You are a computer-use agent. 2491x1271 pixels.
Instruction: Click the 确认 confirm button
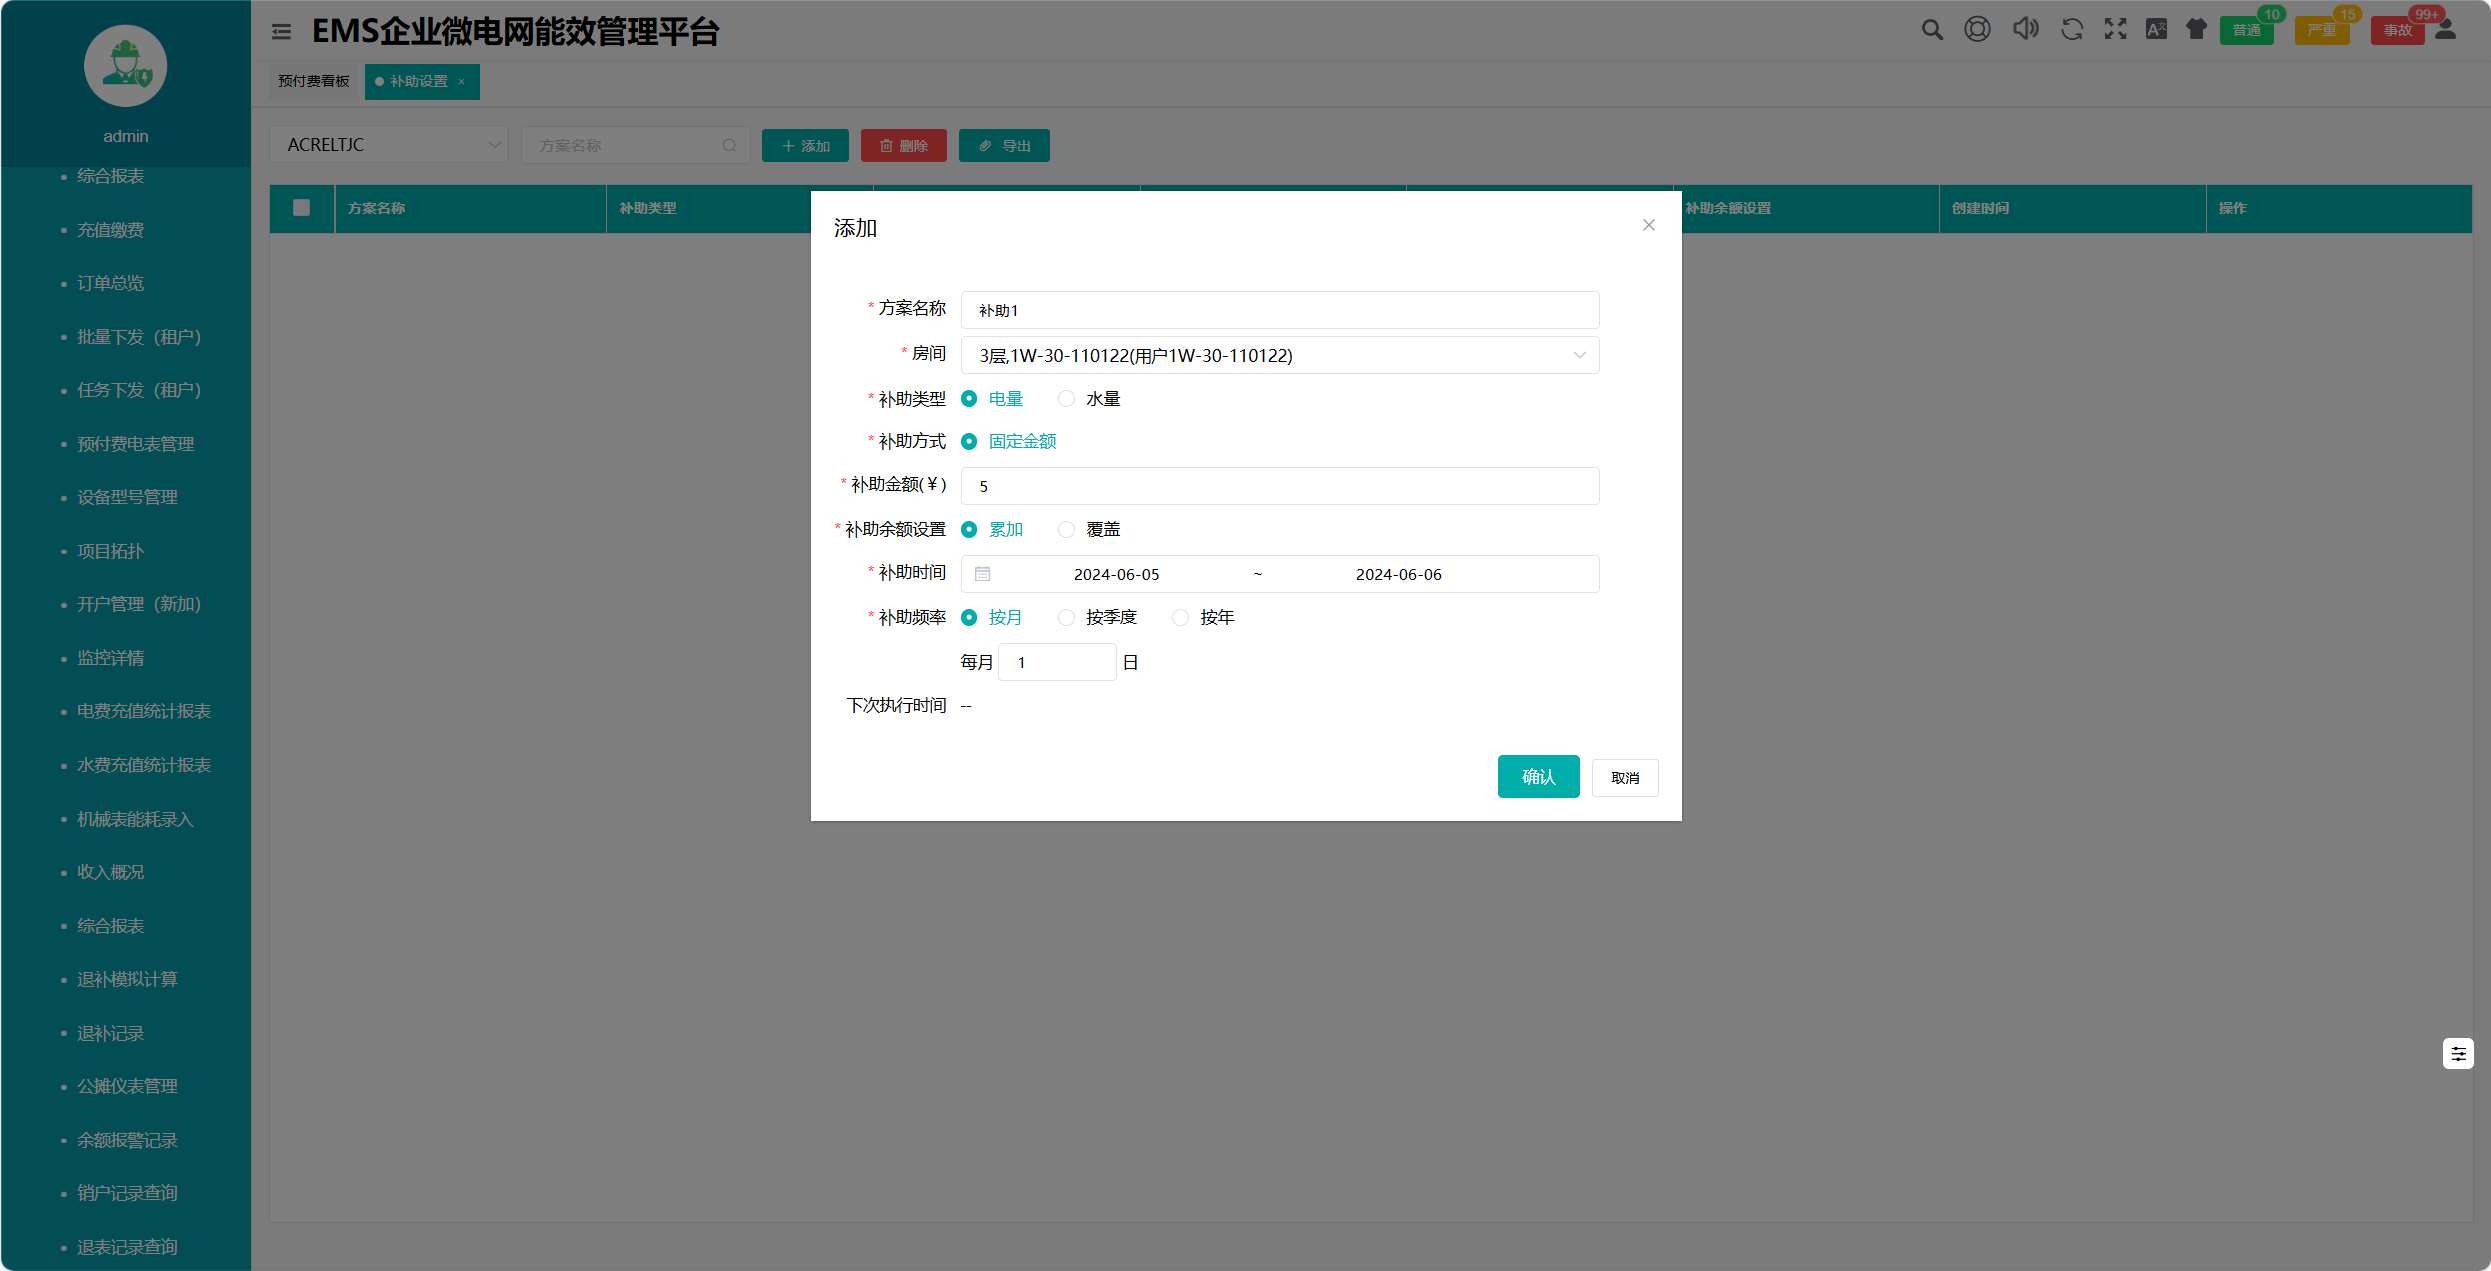click(1538, 776)
